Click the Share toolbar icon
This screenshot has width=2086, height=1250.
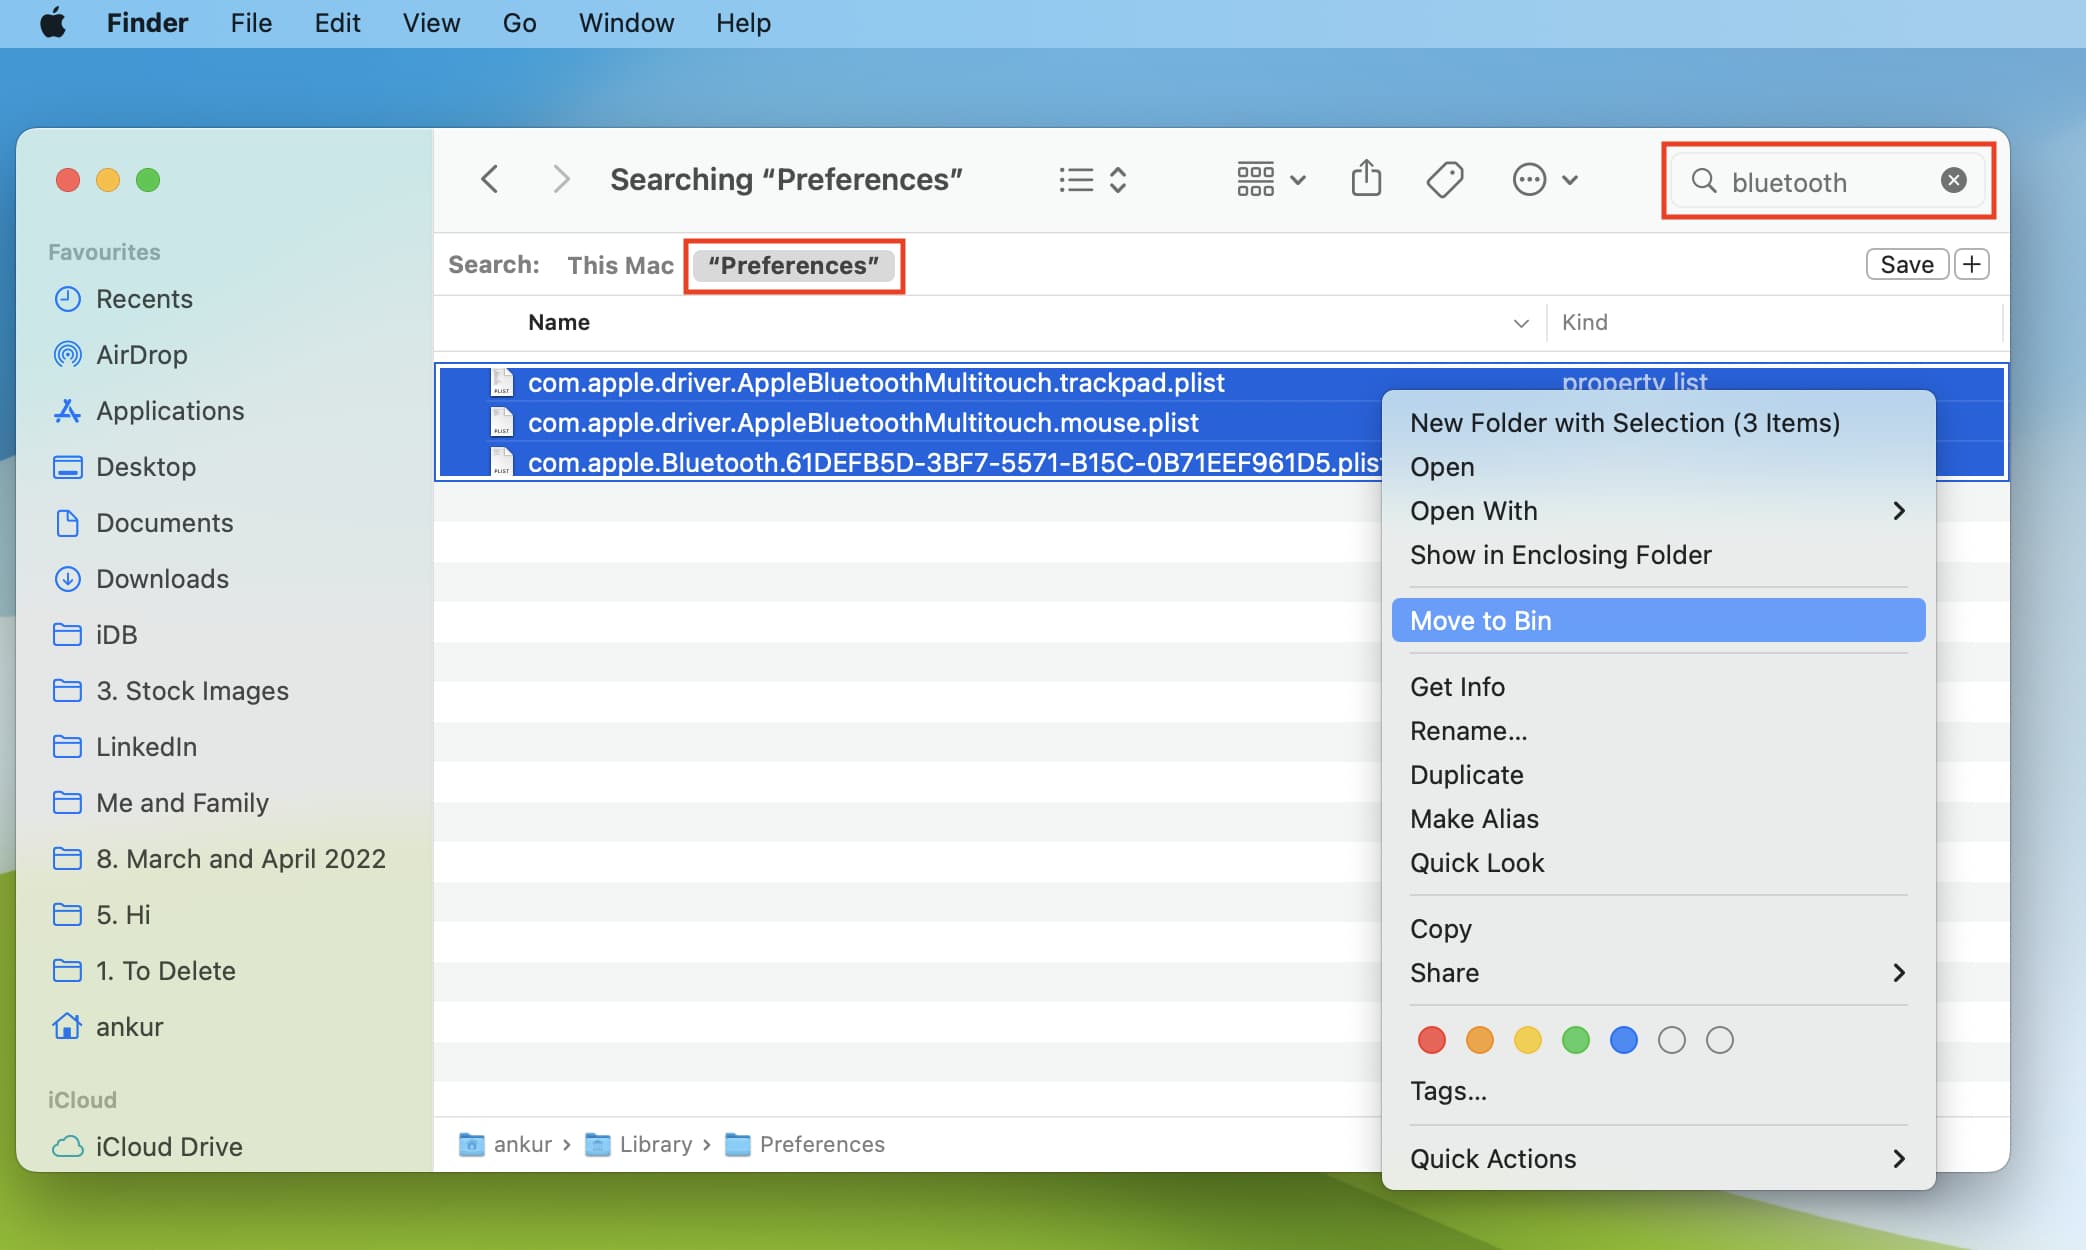[x=1366, y=179]
